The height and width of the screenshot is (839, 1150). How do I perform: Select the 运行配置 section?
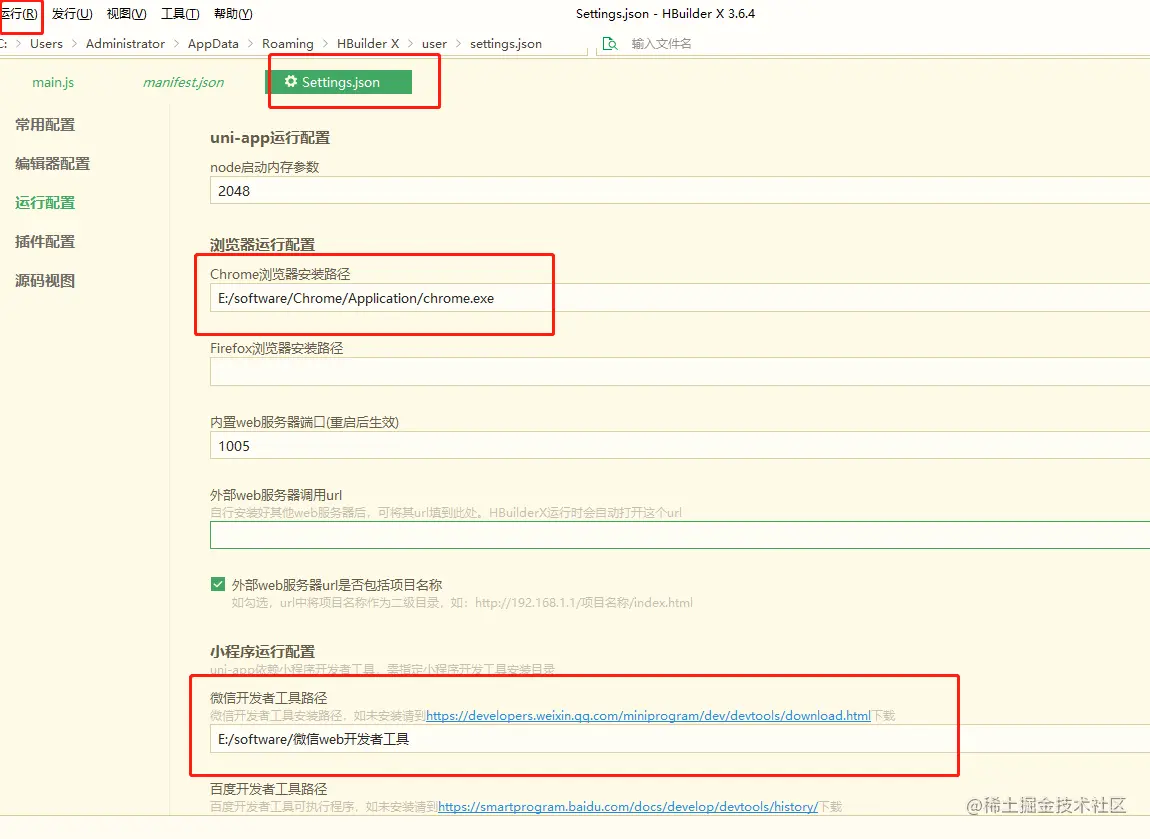[x=45, y=202]
